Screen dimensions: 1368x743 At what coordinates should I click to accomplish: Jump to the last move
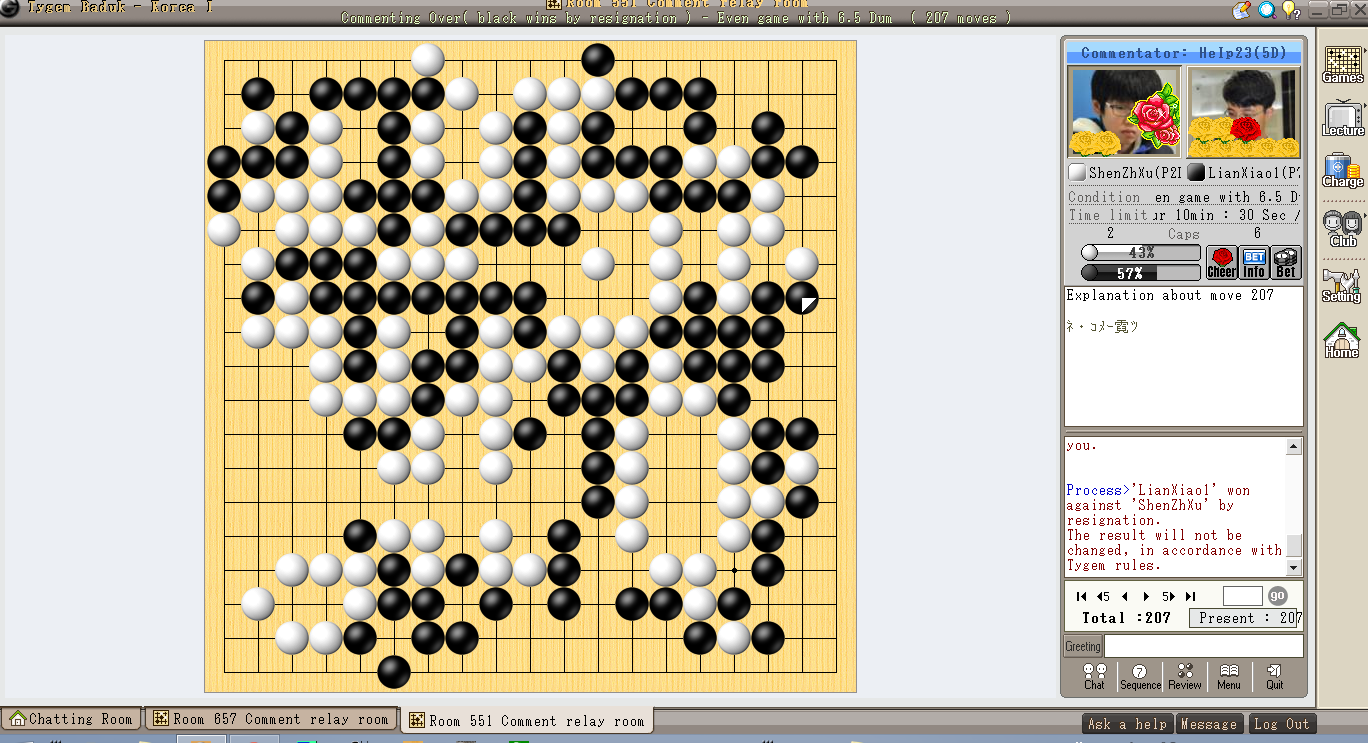click(x=1190, y=596)
